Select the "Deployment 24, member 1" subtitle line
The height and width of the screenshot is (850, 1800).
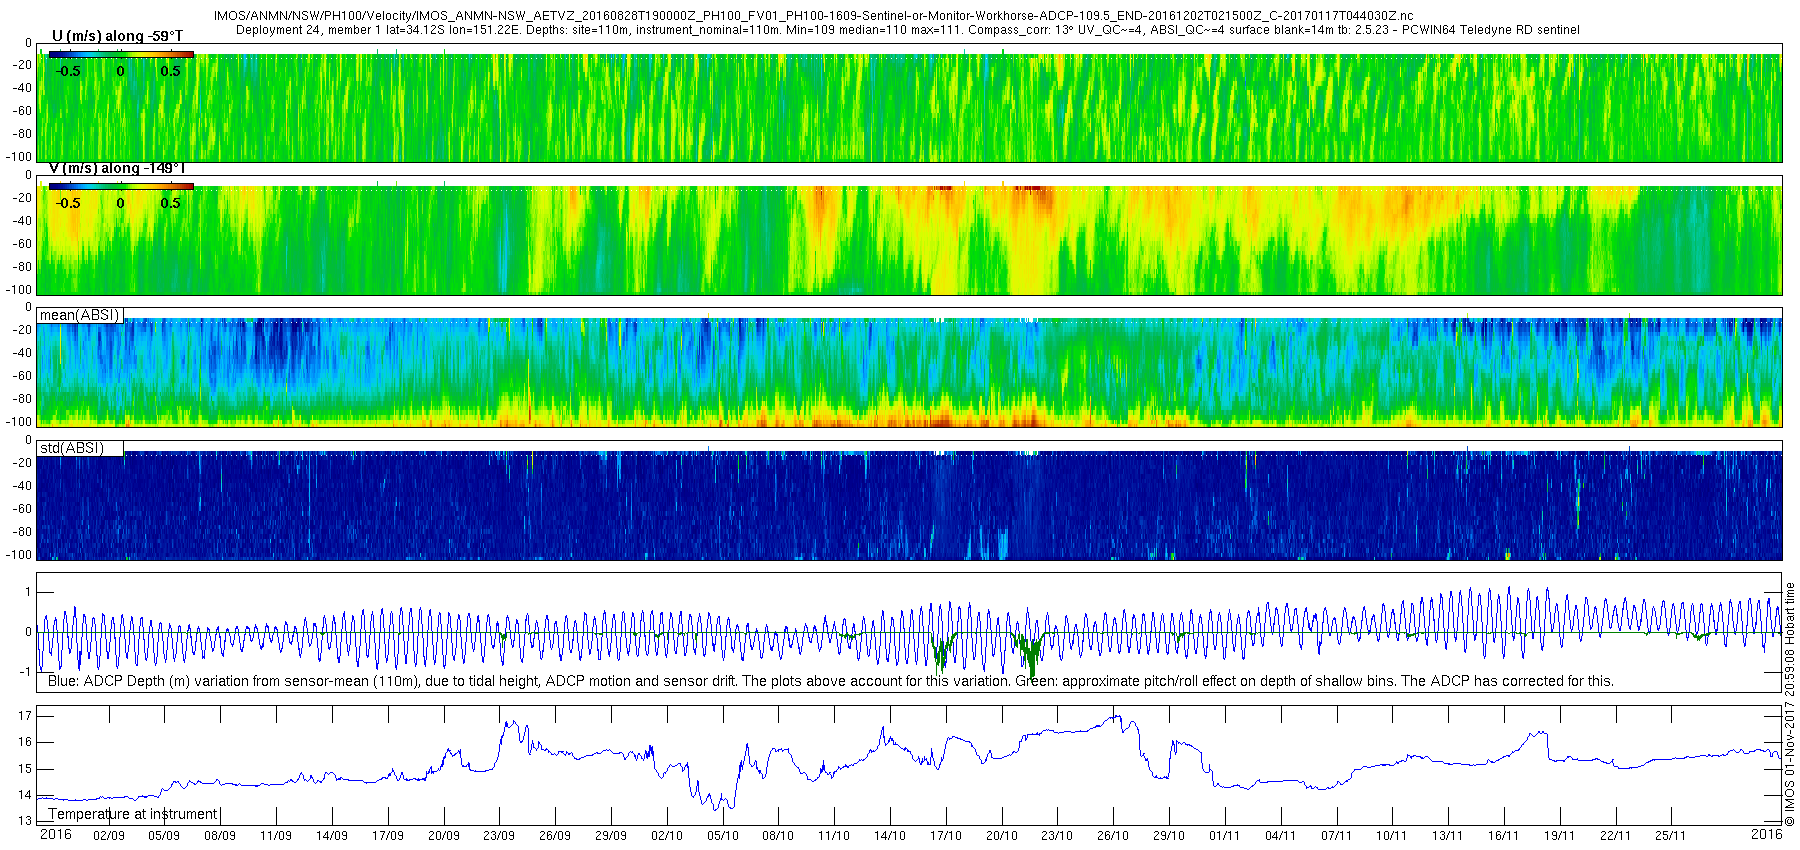[908, 30]
